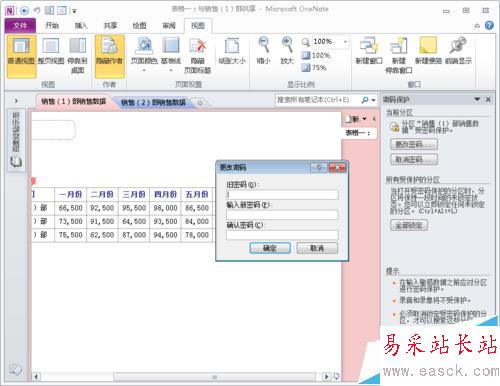Create a New Side Note (新建便笺)
This screenshot has width=500, height=386.
click(x=428, y=52)
